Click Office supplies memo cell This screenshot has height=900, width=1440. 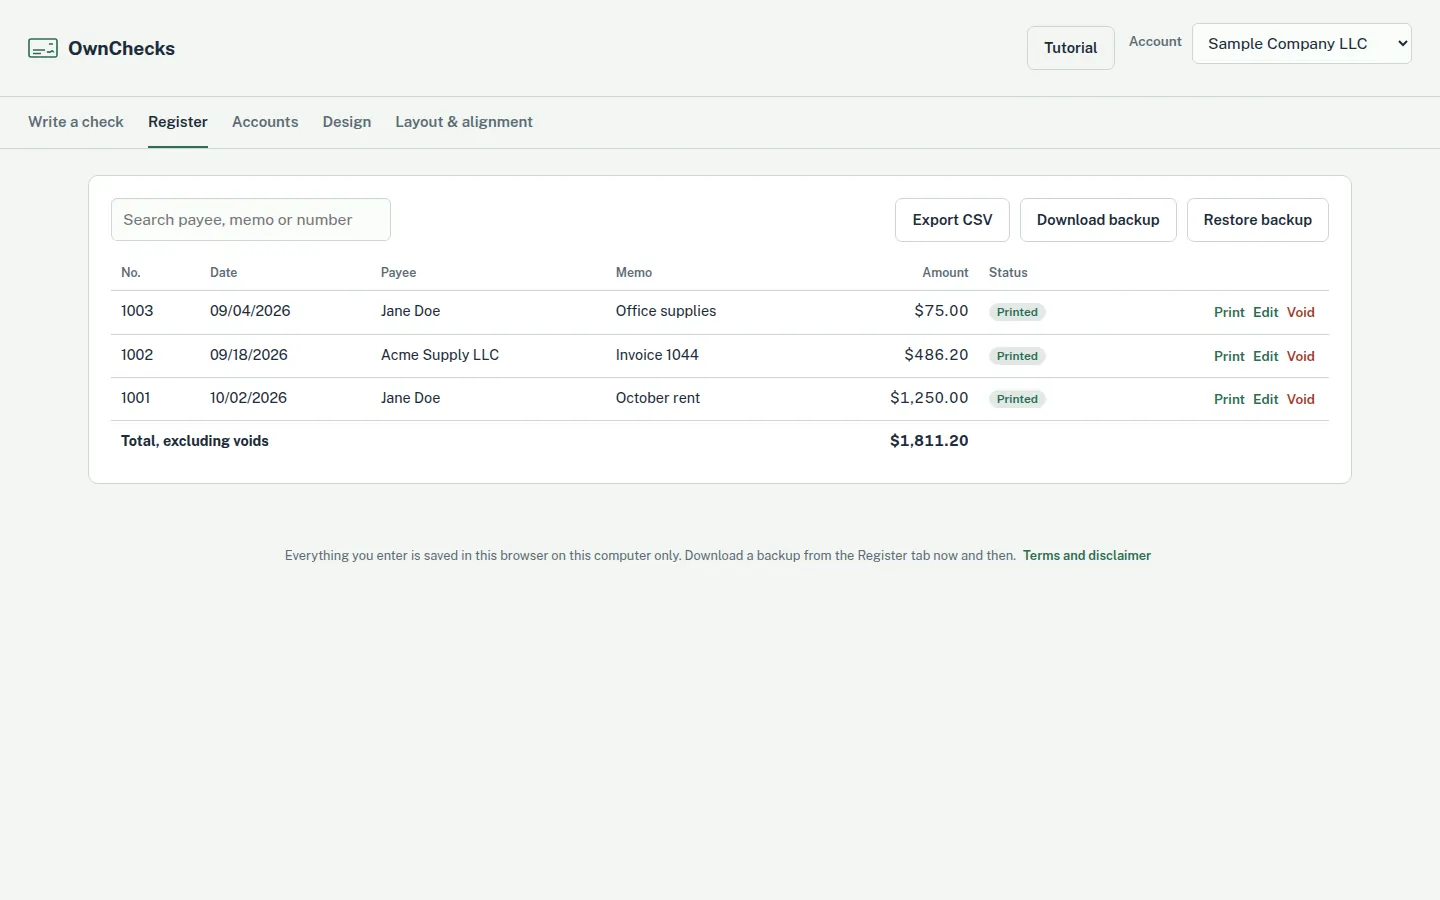click(x=666, y=311)
